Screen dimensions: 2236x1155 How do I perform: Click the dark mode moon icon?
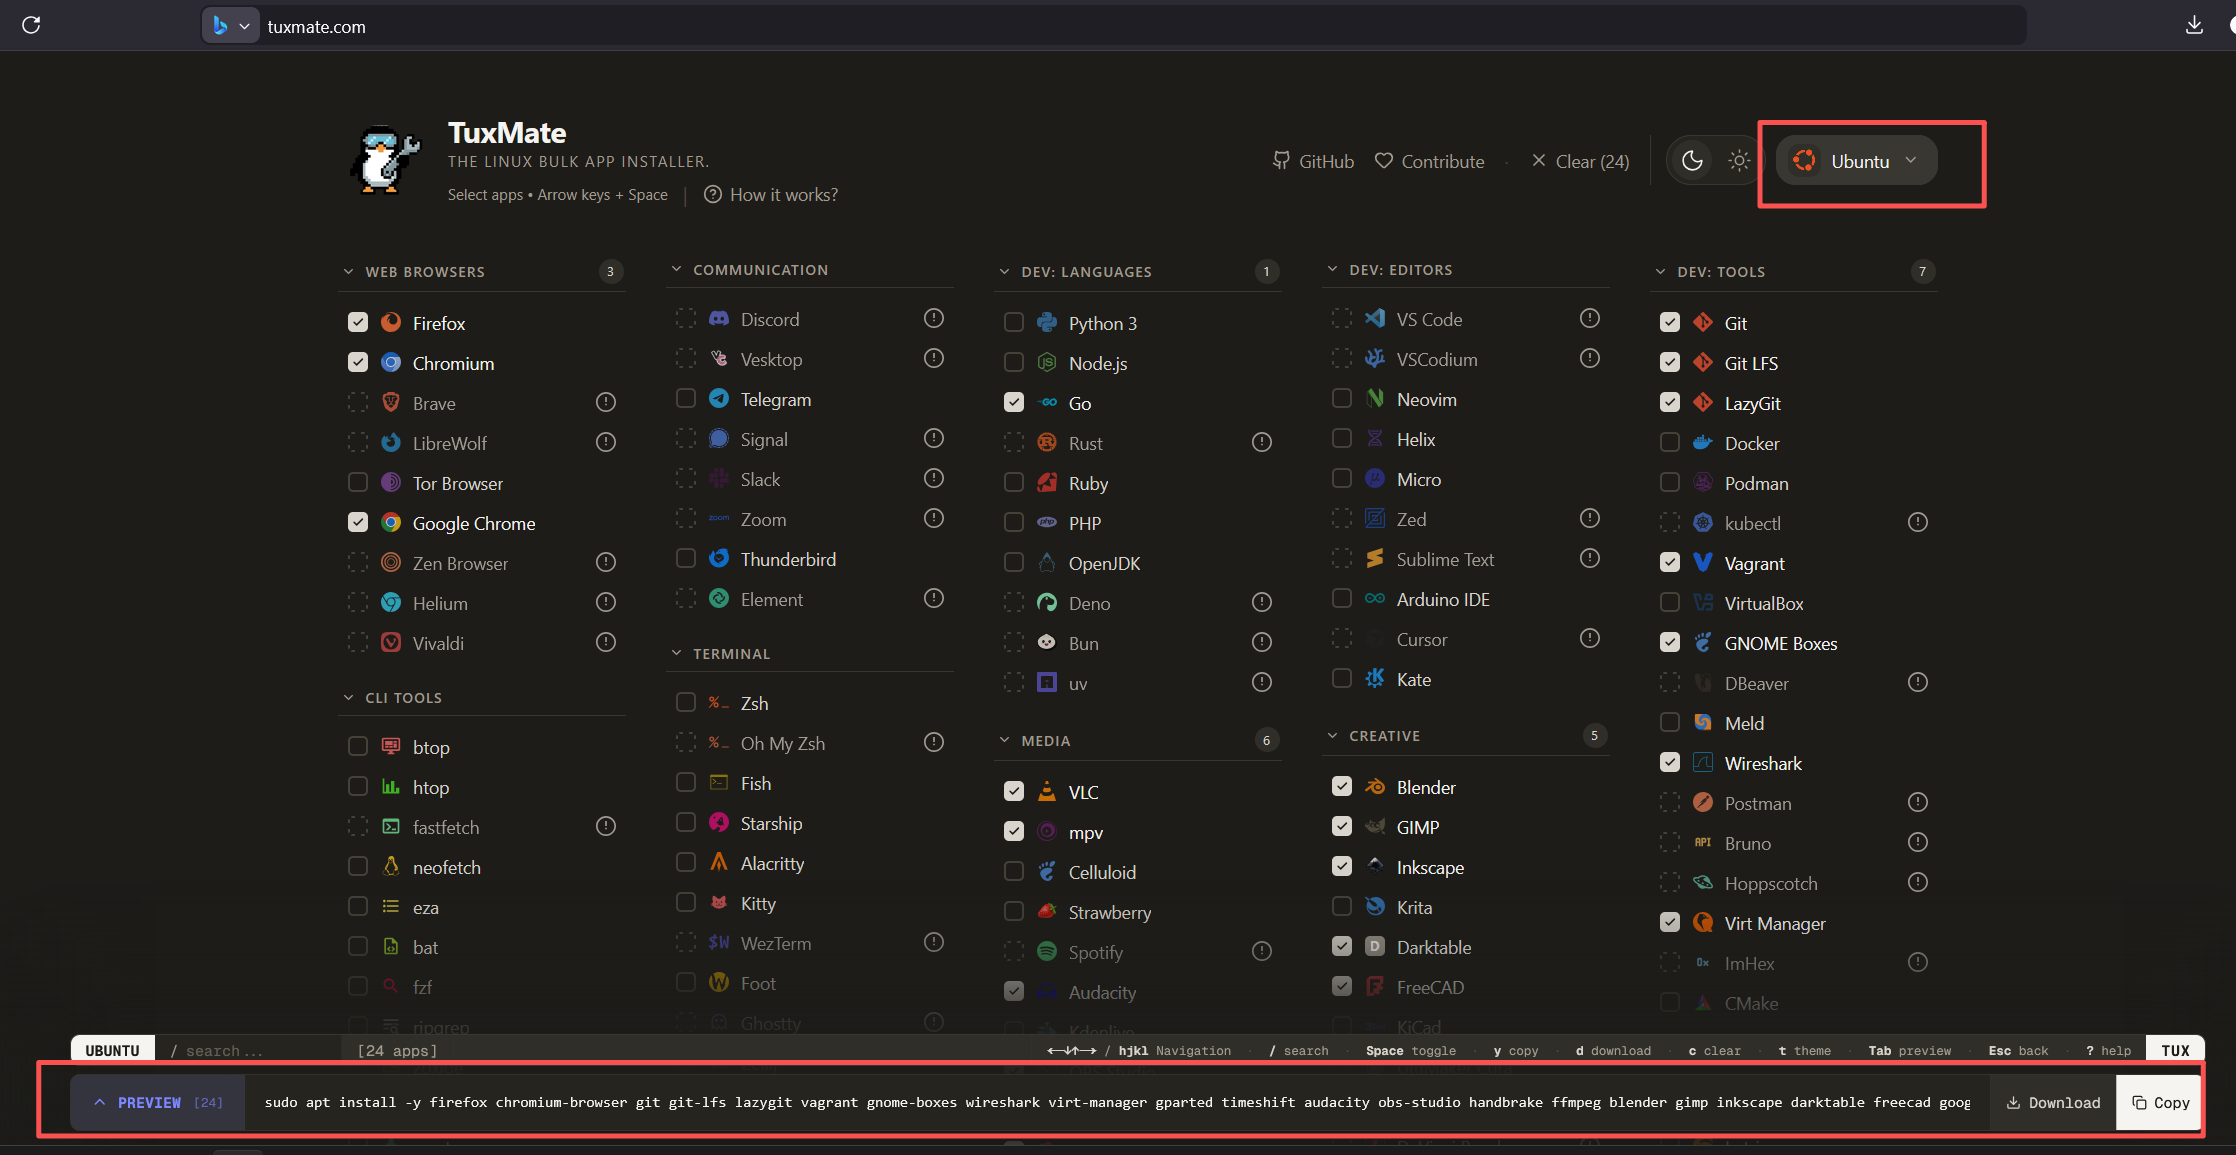1692,161
